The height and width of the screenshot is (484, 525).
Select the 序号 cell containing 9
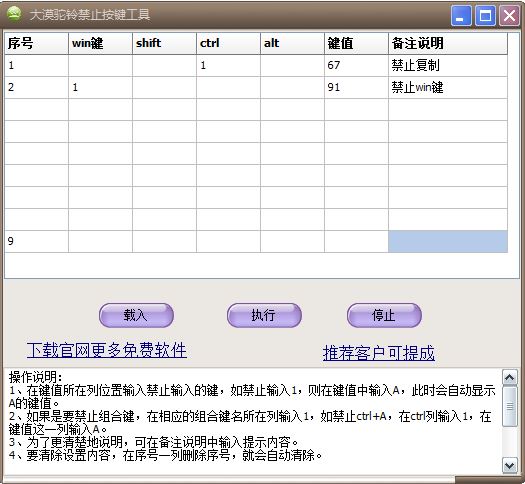tap(36, 241)
